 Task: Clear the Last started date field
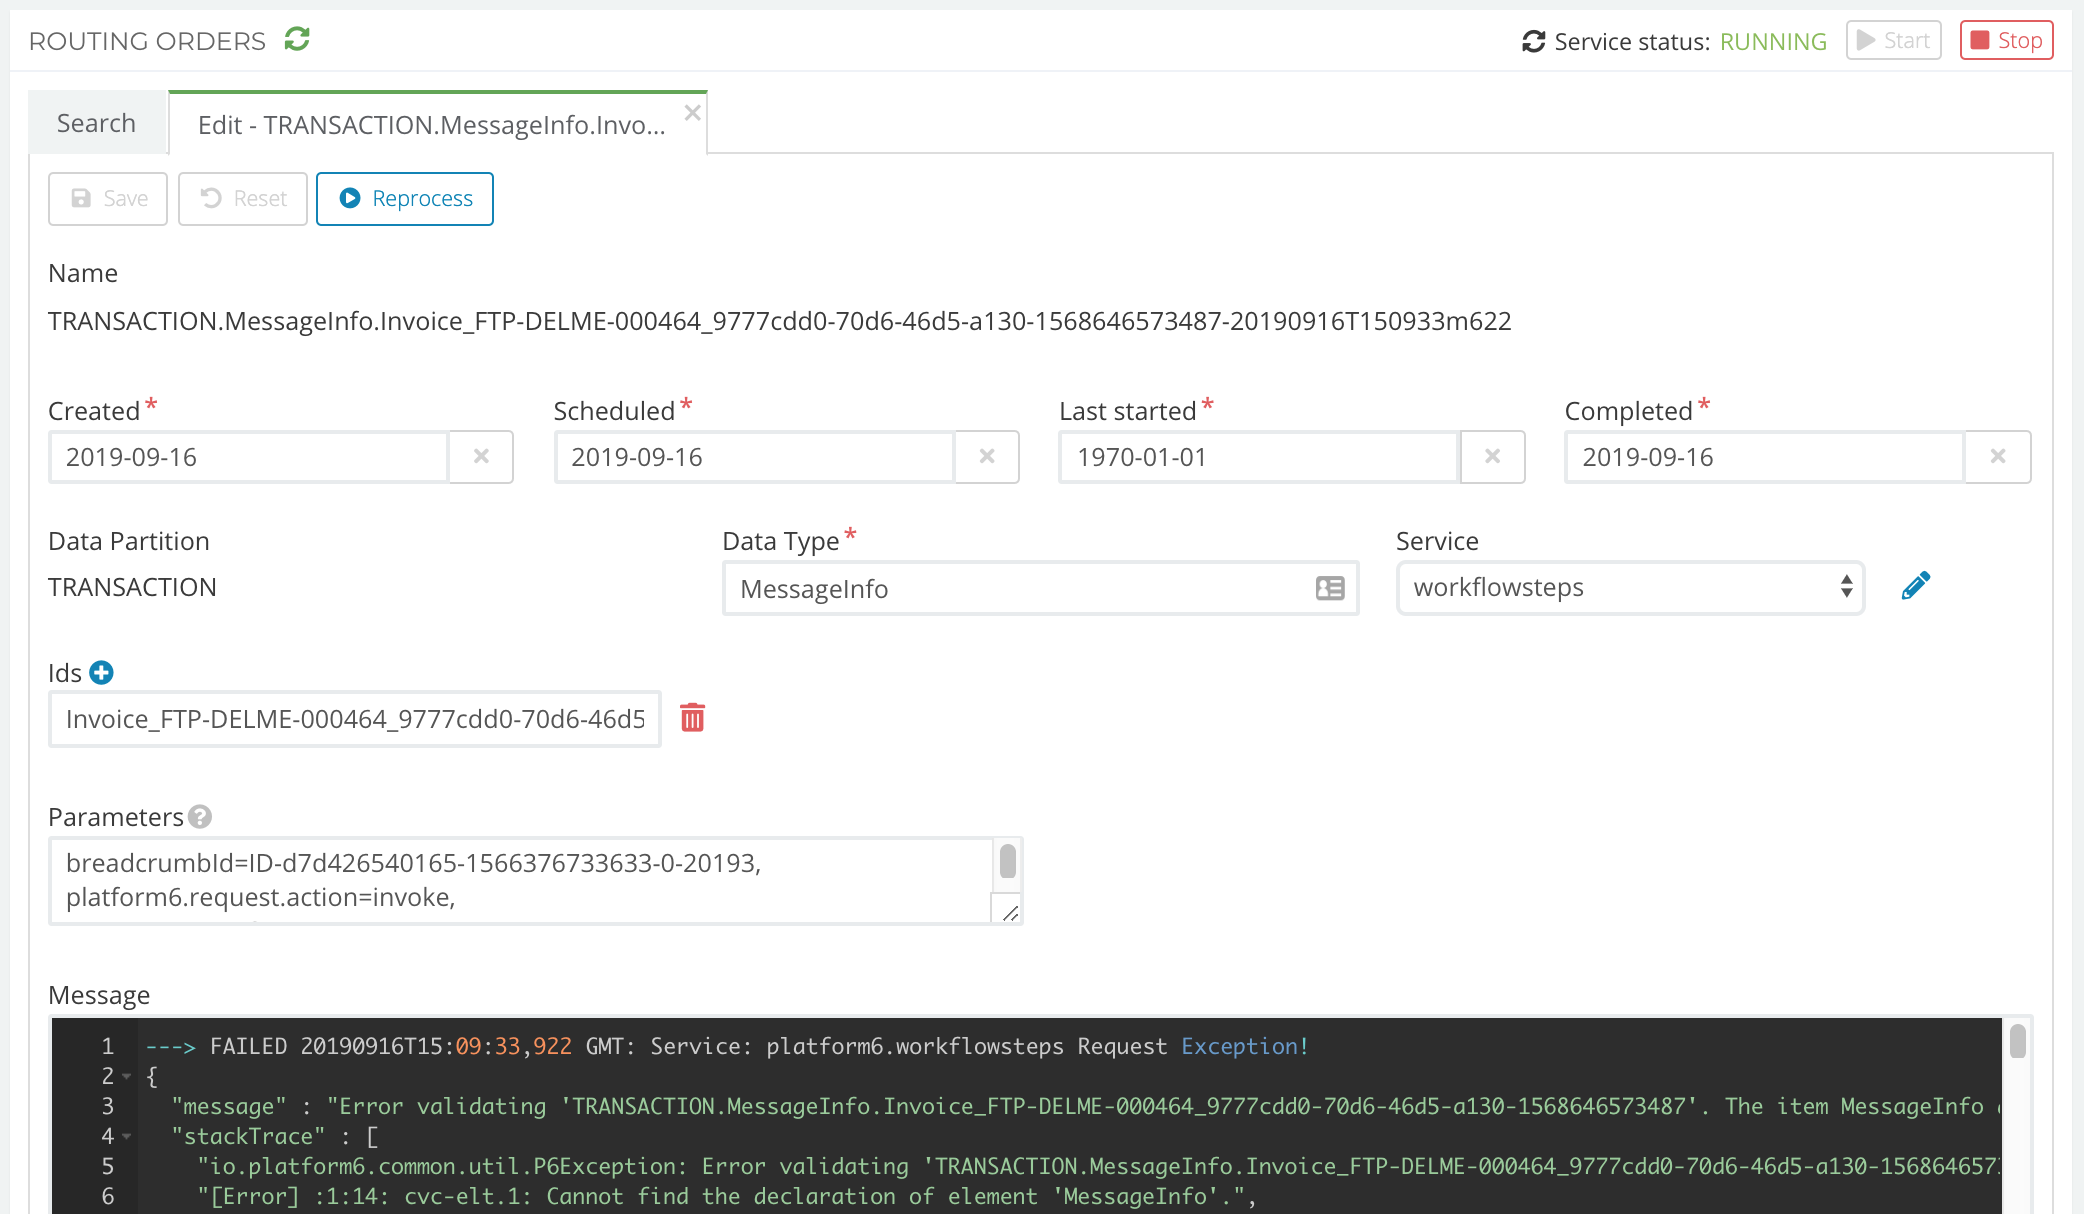(x=1493, y=457)
